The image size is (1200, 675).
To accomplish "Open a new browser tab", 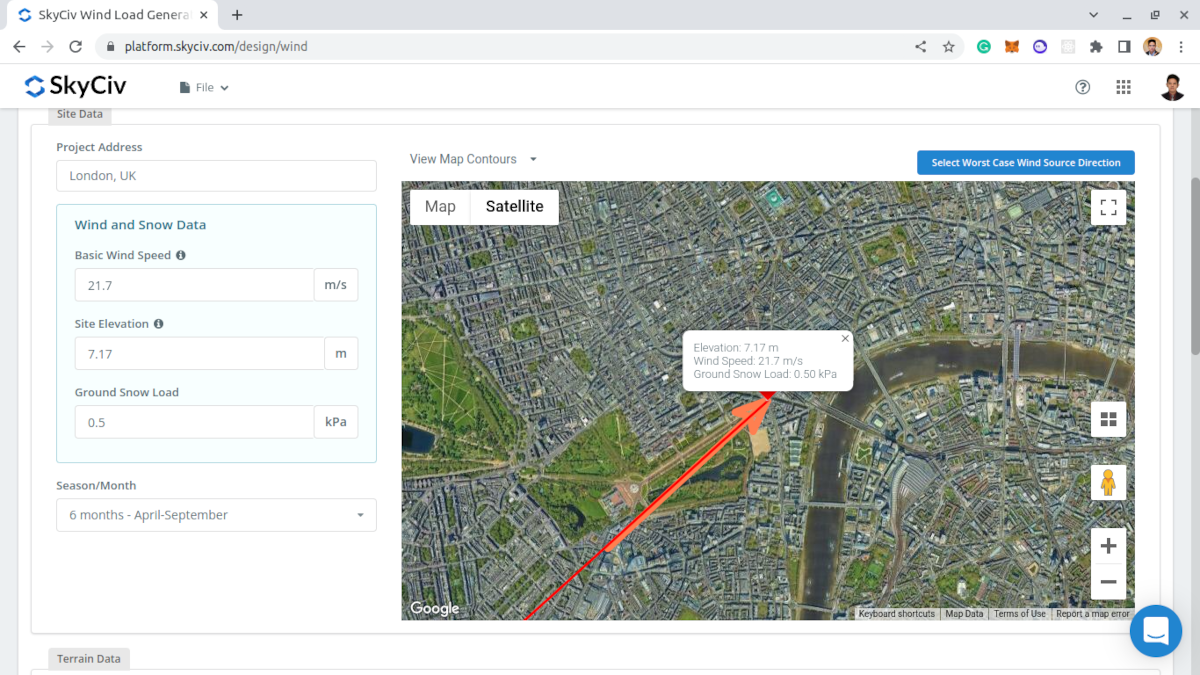I will [237, 15].
